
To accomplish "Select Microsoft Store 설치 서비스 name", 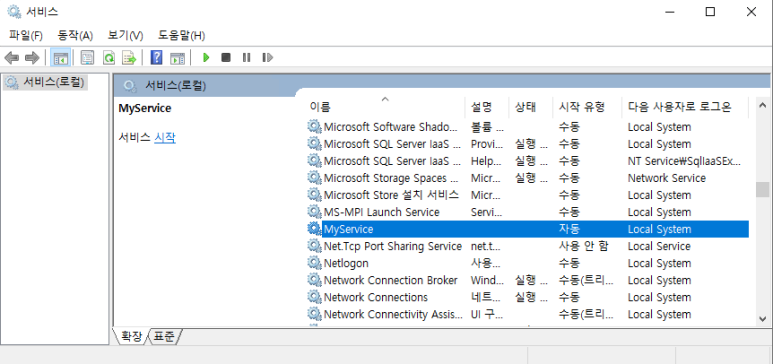I will click(391, 195).
